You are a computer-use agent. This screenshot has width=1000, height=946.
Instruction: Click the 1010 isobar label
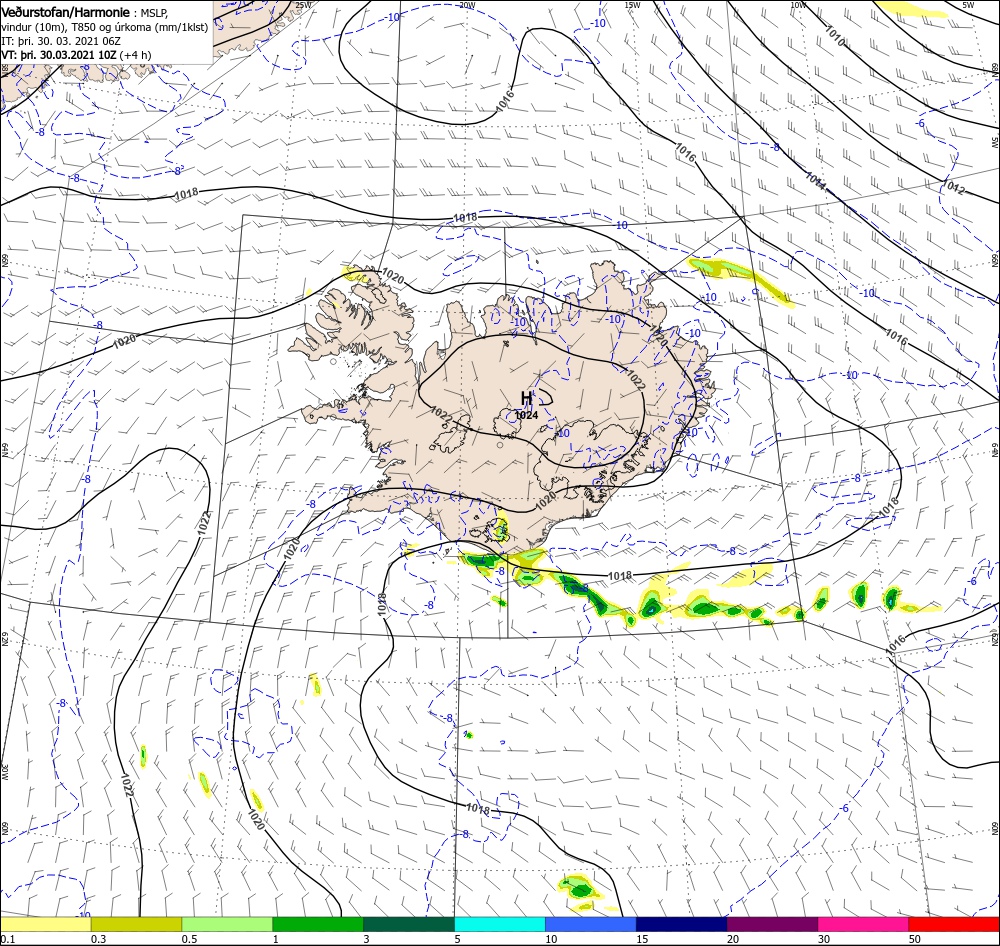[x=834, y=36]
